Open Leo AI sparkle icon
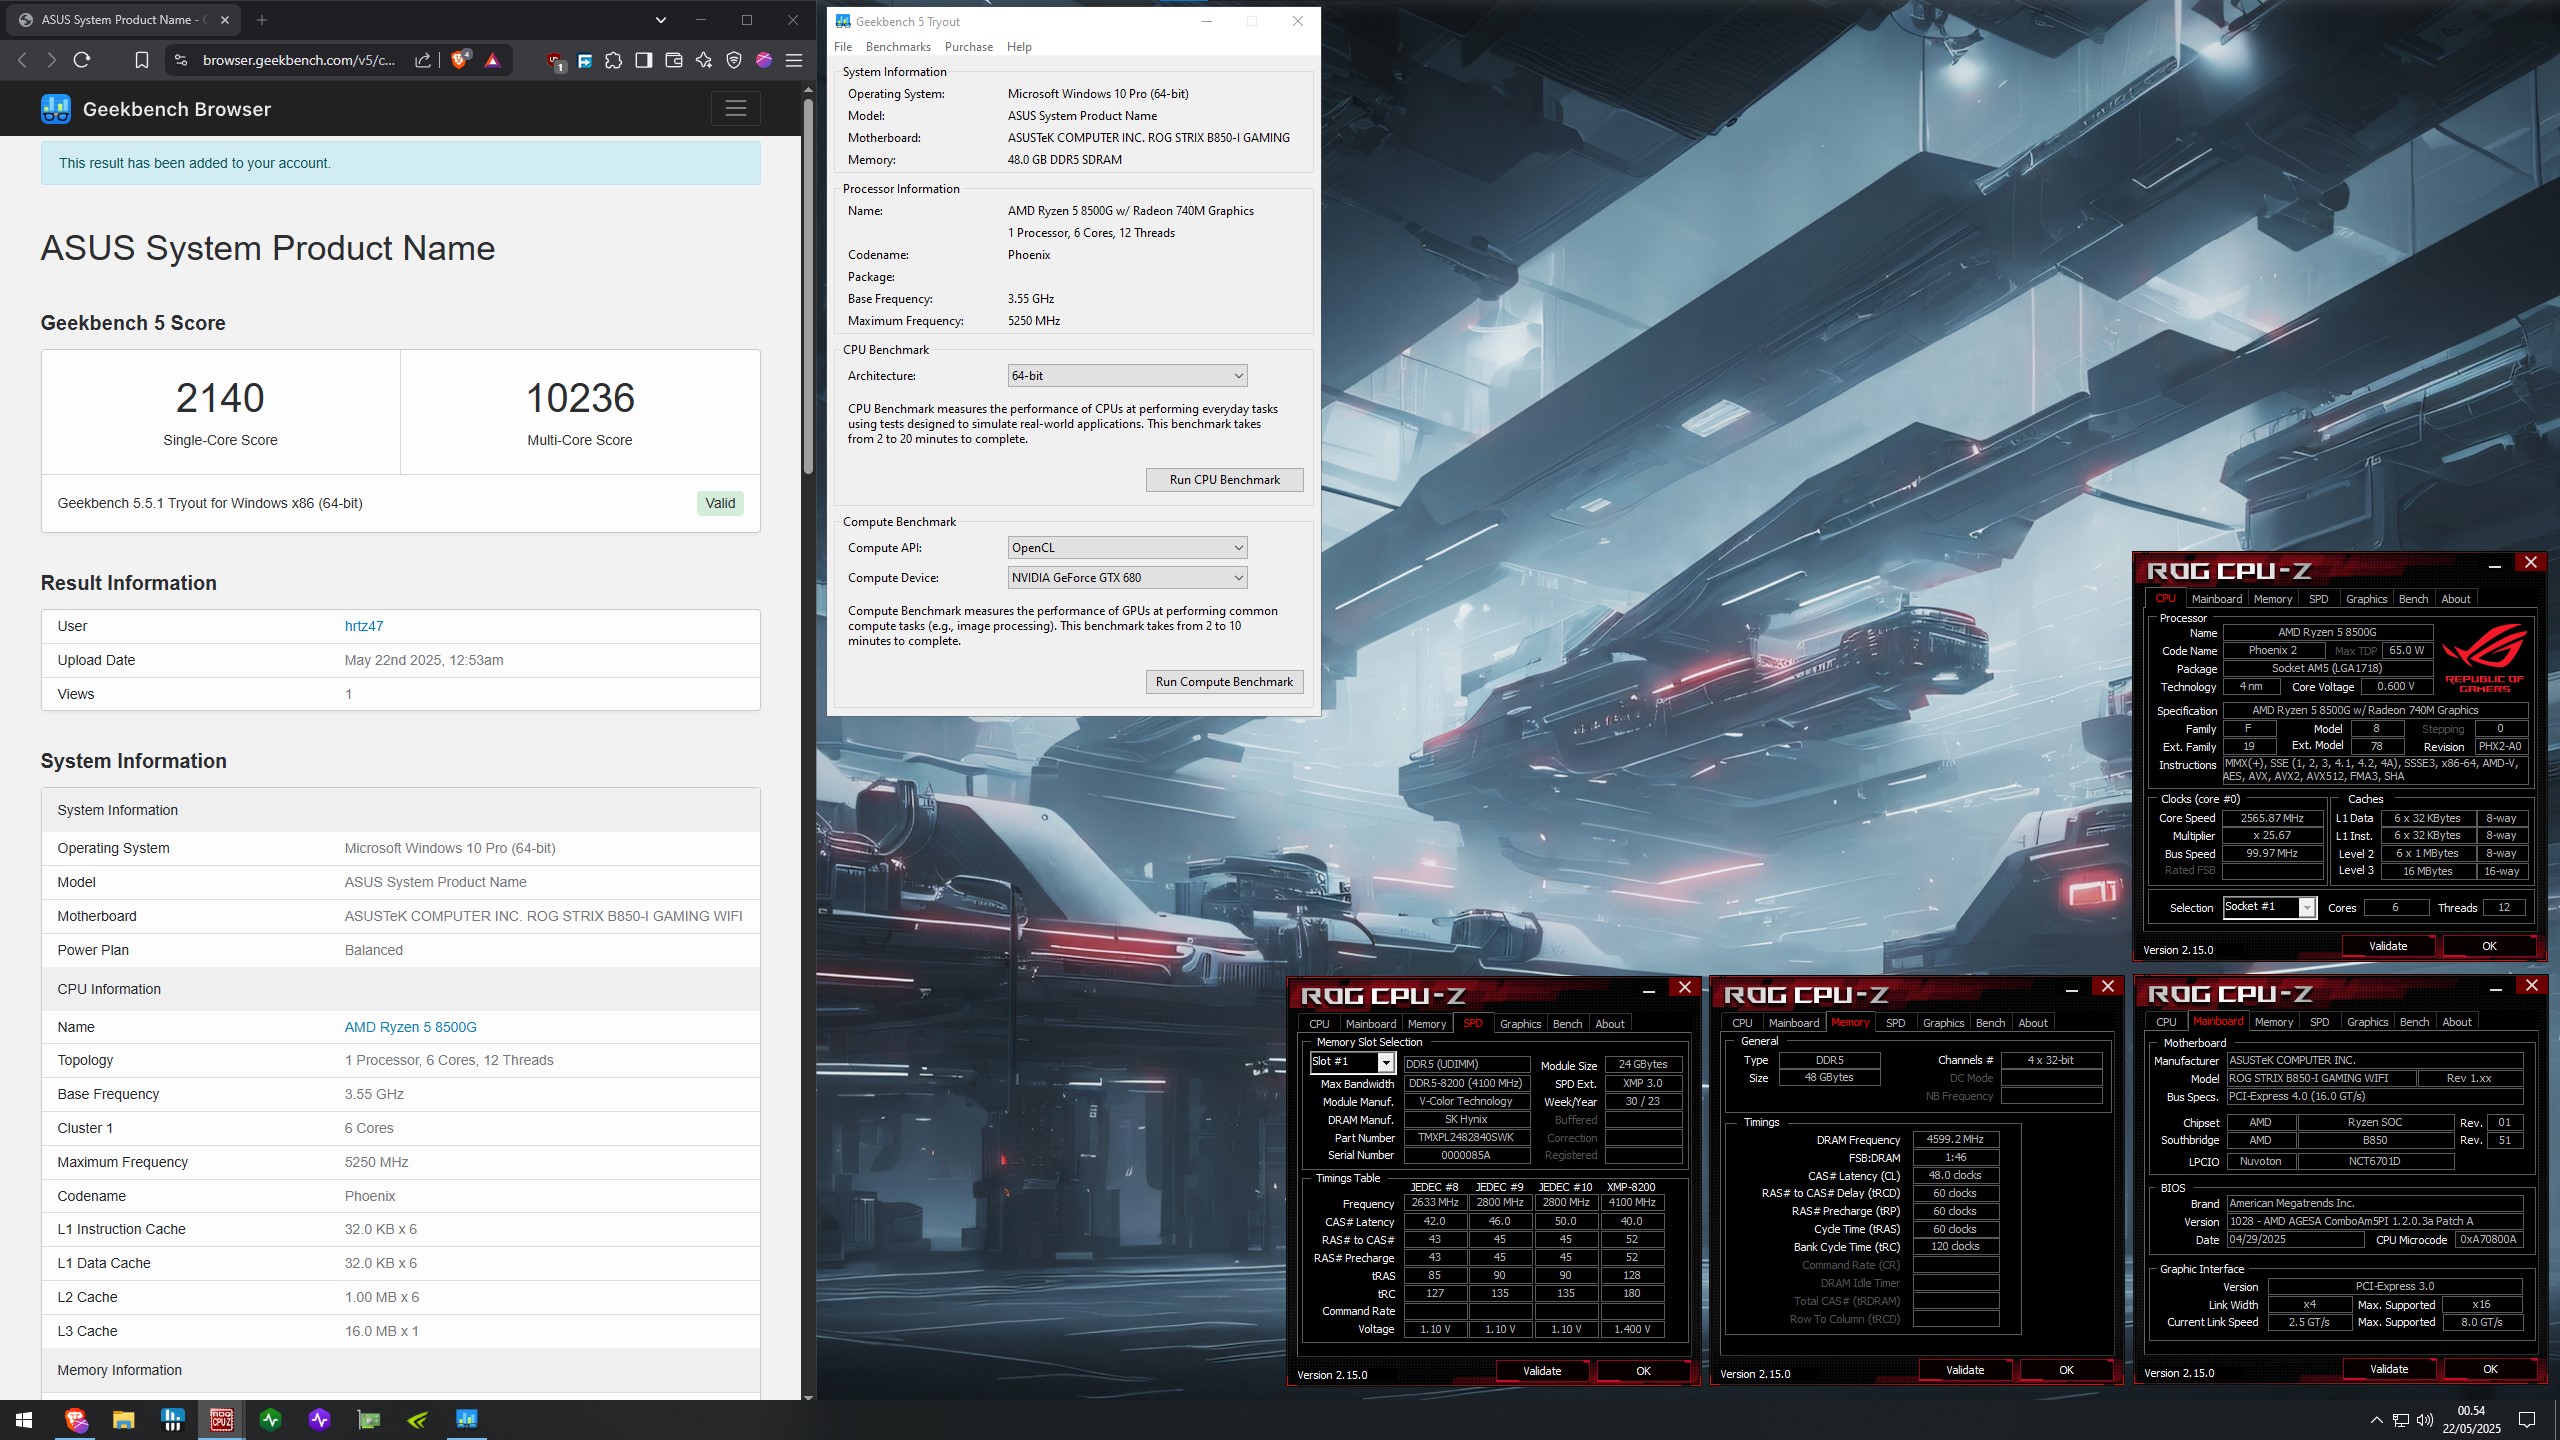Viewport: 2560px width, 1440px height. click(704, 60)
